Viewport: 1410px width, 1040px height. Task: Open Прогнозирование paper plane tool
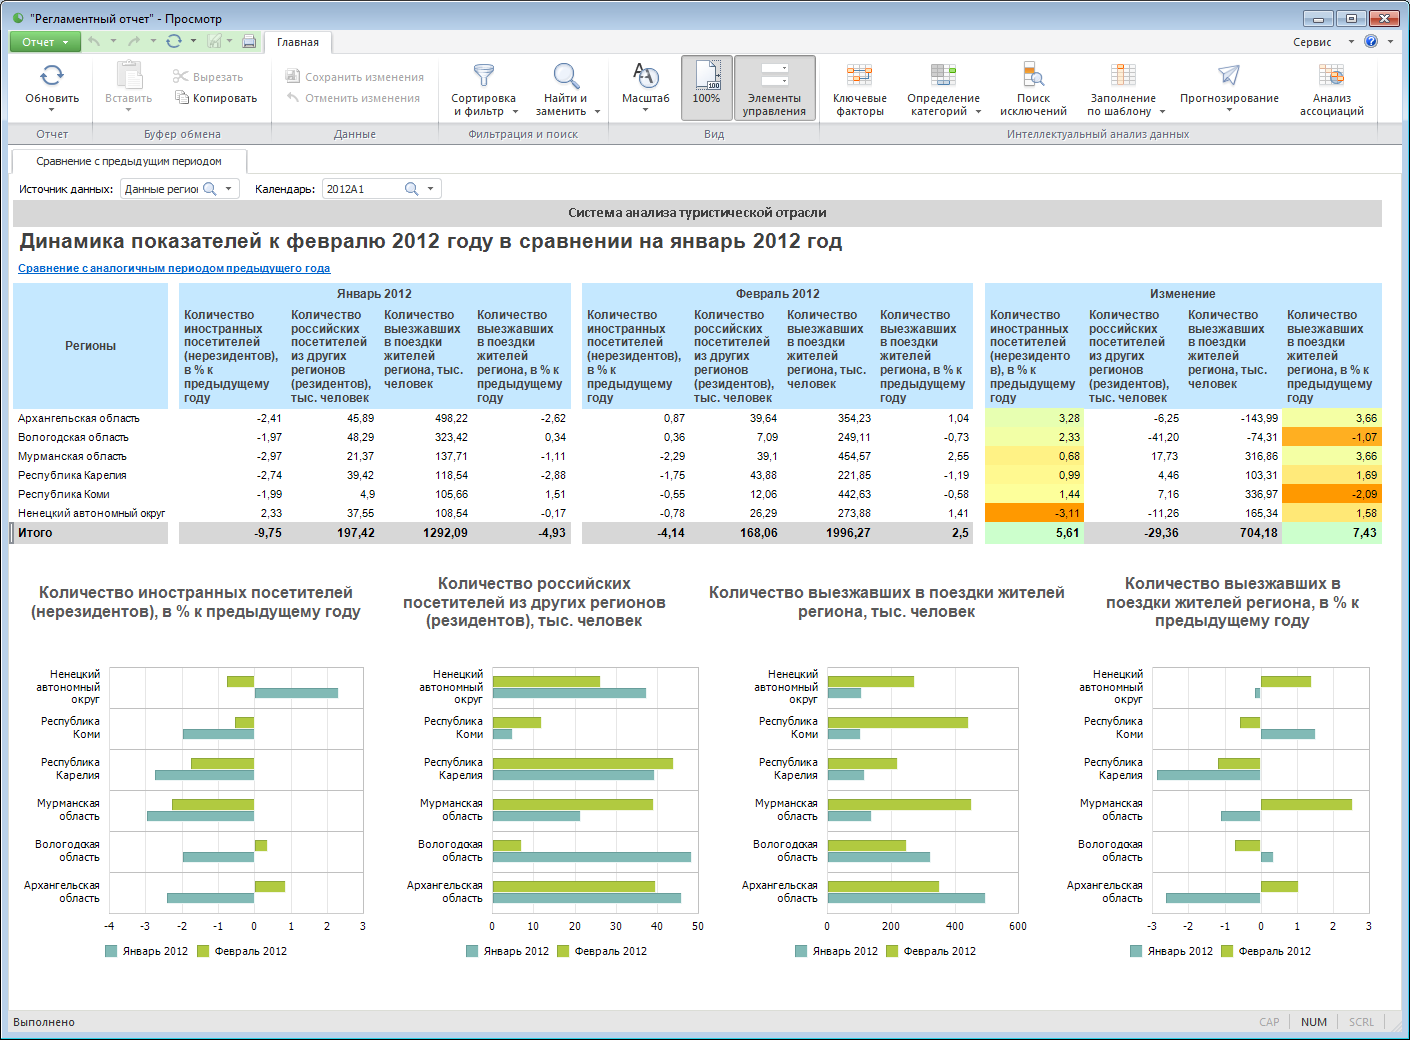pyautogui.click(x=1229, y=76)
